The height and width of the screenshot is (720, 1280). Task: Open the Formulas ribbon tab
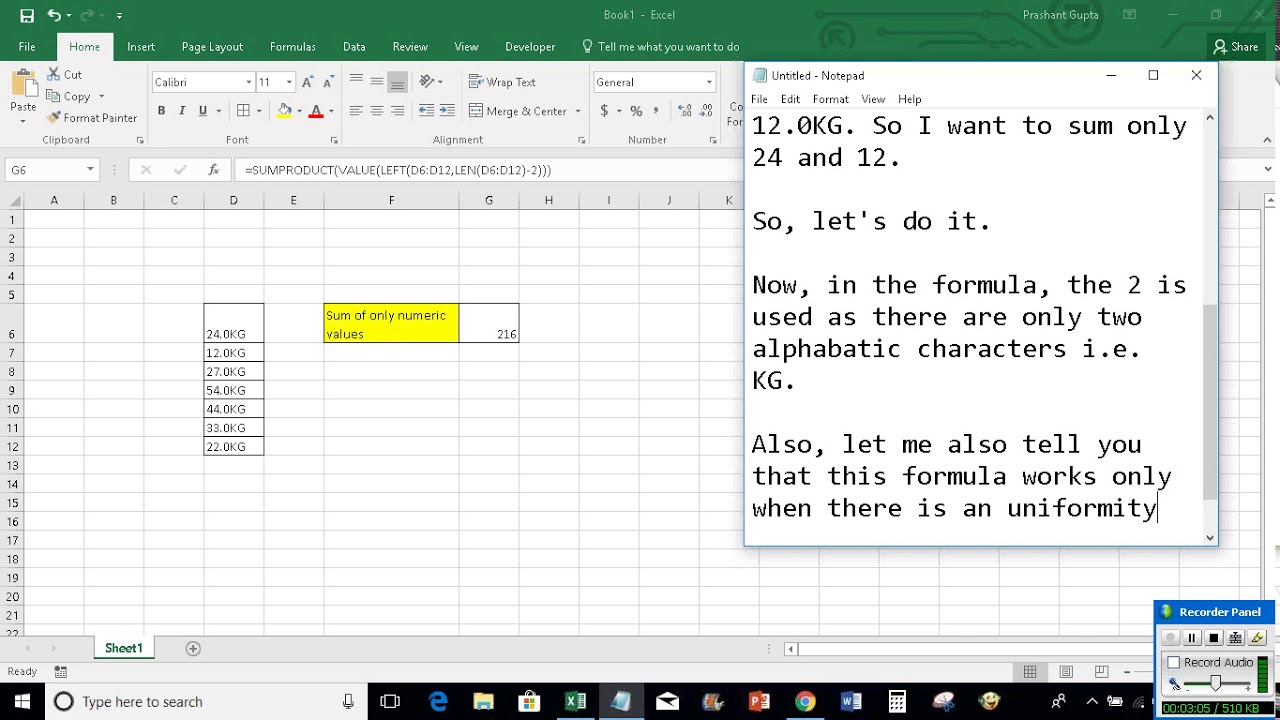click(292, 47)
